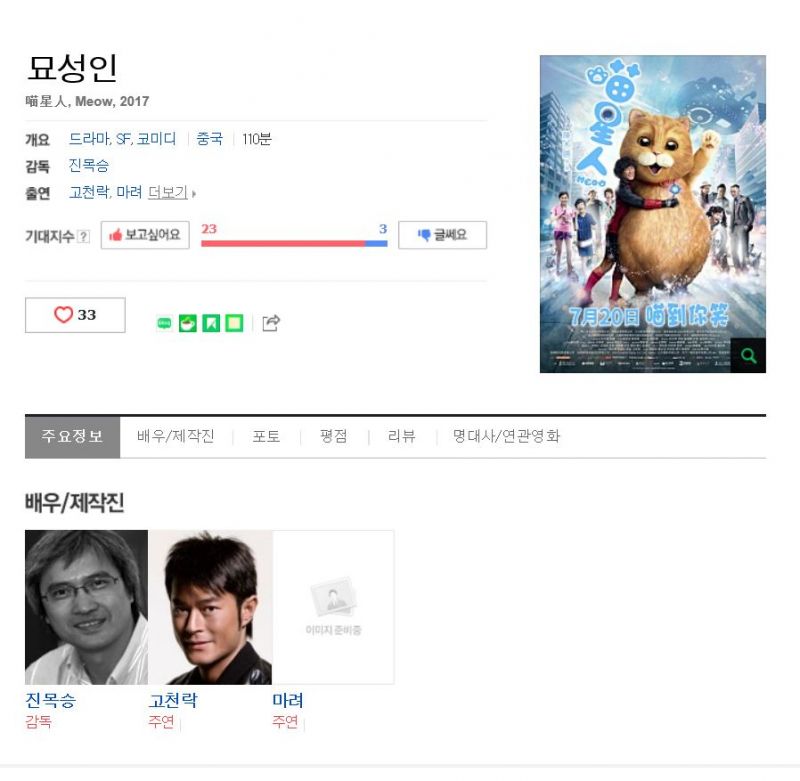Viewport: 800px width, 781px height.
Task: Select the 평점 tab
Action: click(x=334, y=437)
